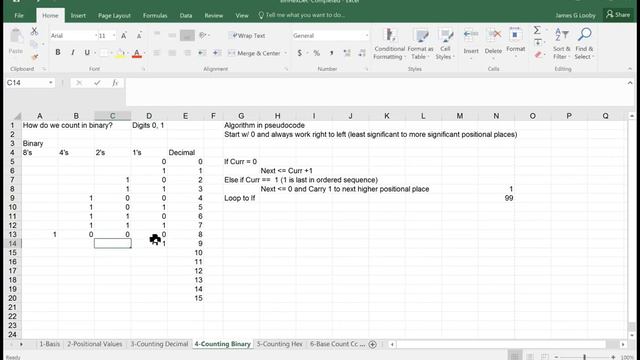Open 2-Positional Values sheet tab
The height and width of the screenshot is (360, 640).
coord(95,344)
